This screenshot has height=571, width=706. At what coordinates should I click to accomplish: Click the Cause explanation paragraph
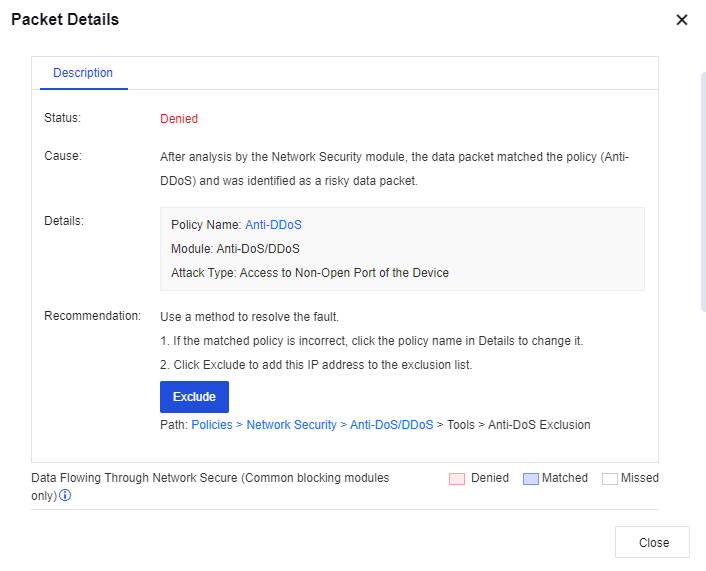coord(394,169)
